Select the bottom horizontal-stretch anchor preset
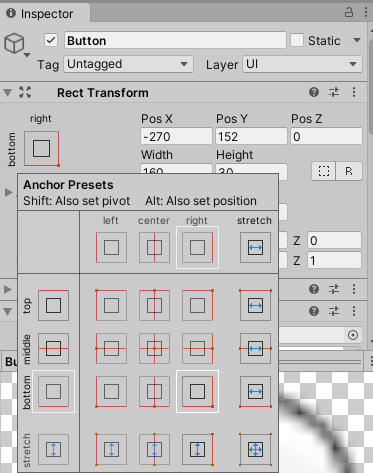Screen dimensions: 373x473 [x=255, y=391]
